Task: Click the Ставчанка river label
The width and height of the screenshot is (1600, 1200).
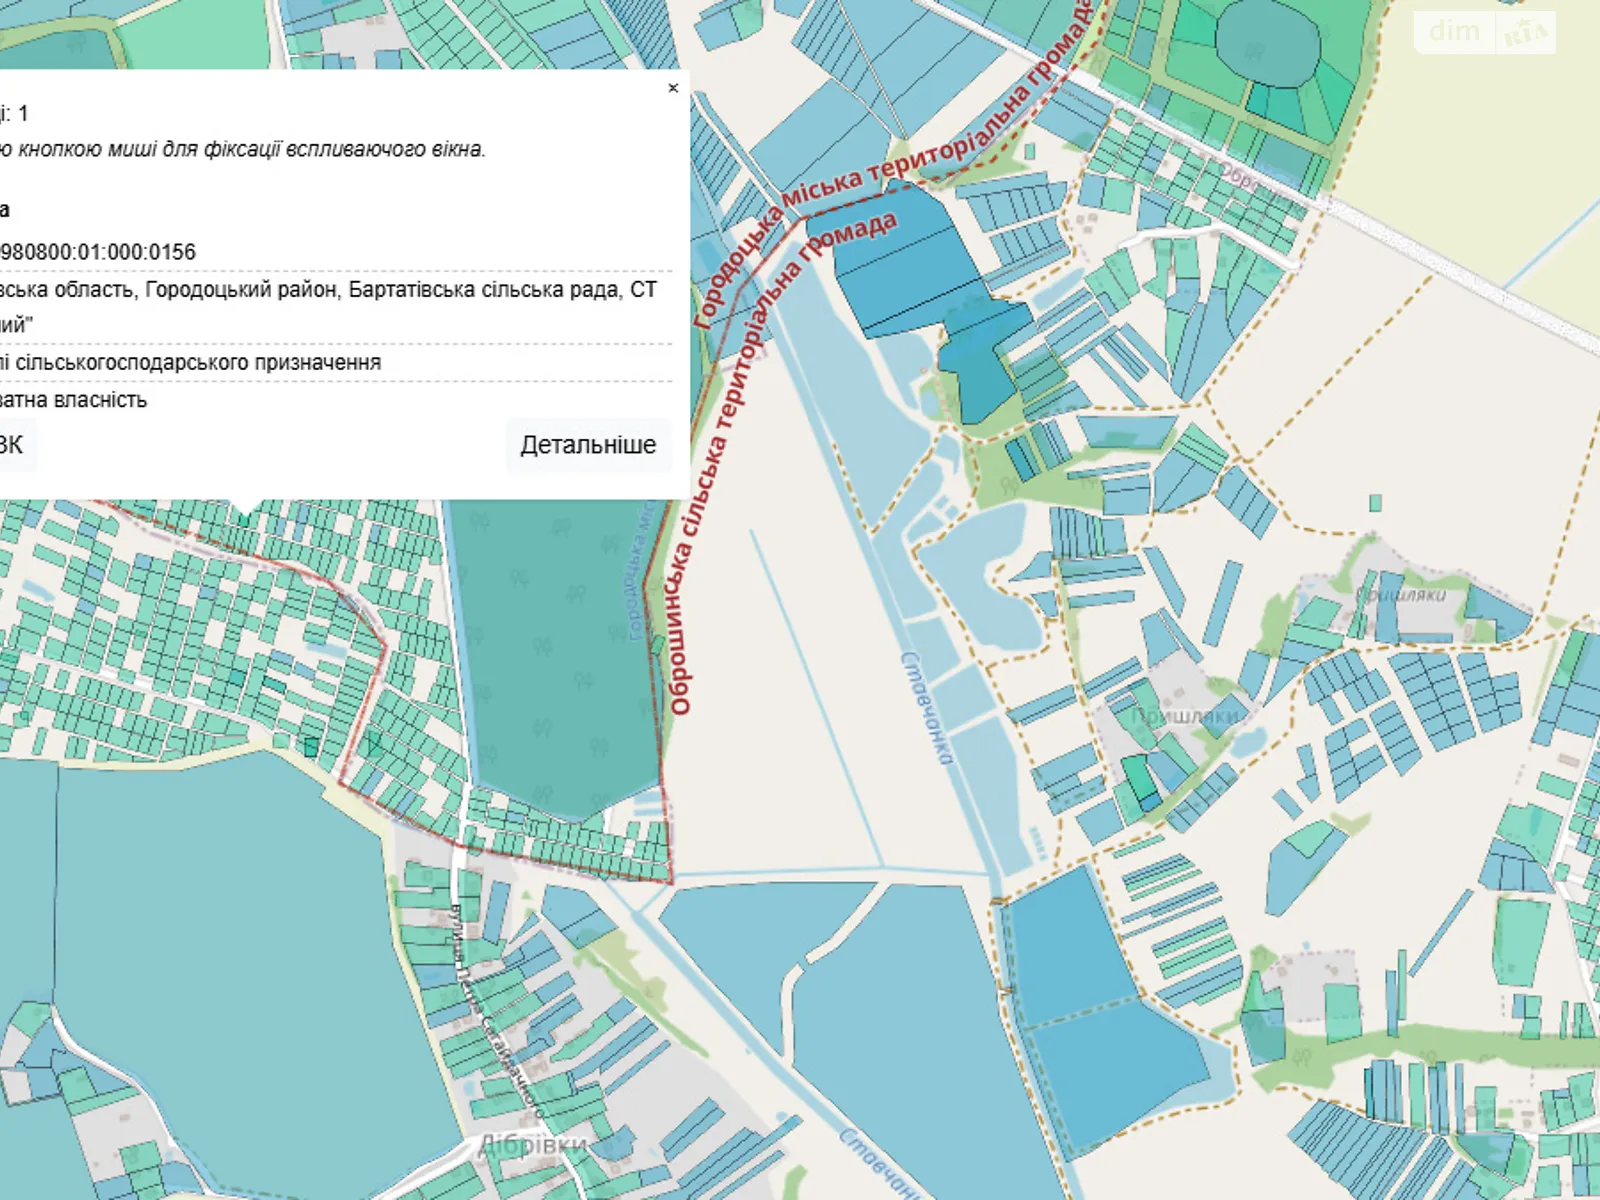Action: pyautogui.click(x=926, y=708)
